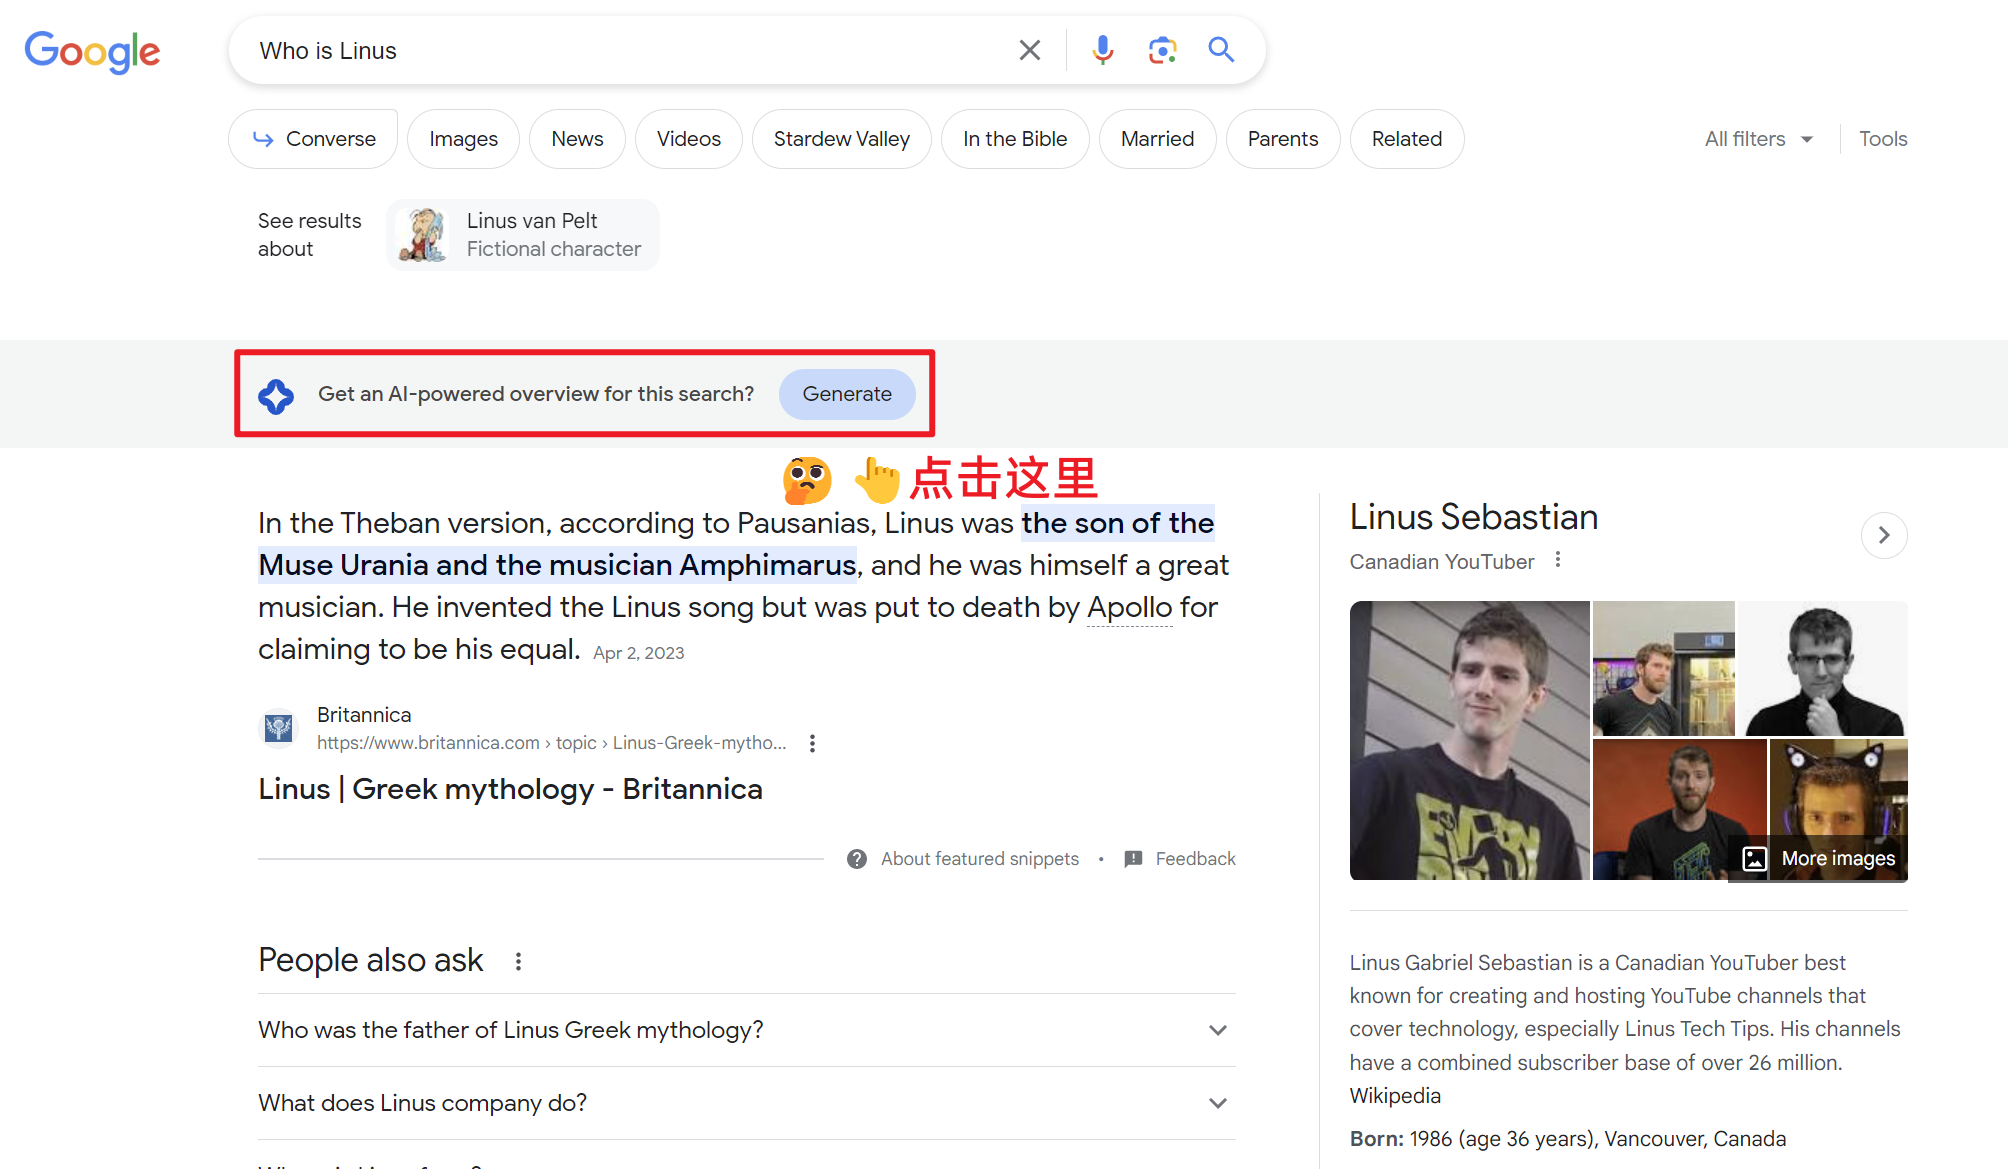Open the three-dot menu next to Canadian YouTuber
The image size is (2008, 1169).
tap(1557, 561)
